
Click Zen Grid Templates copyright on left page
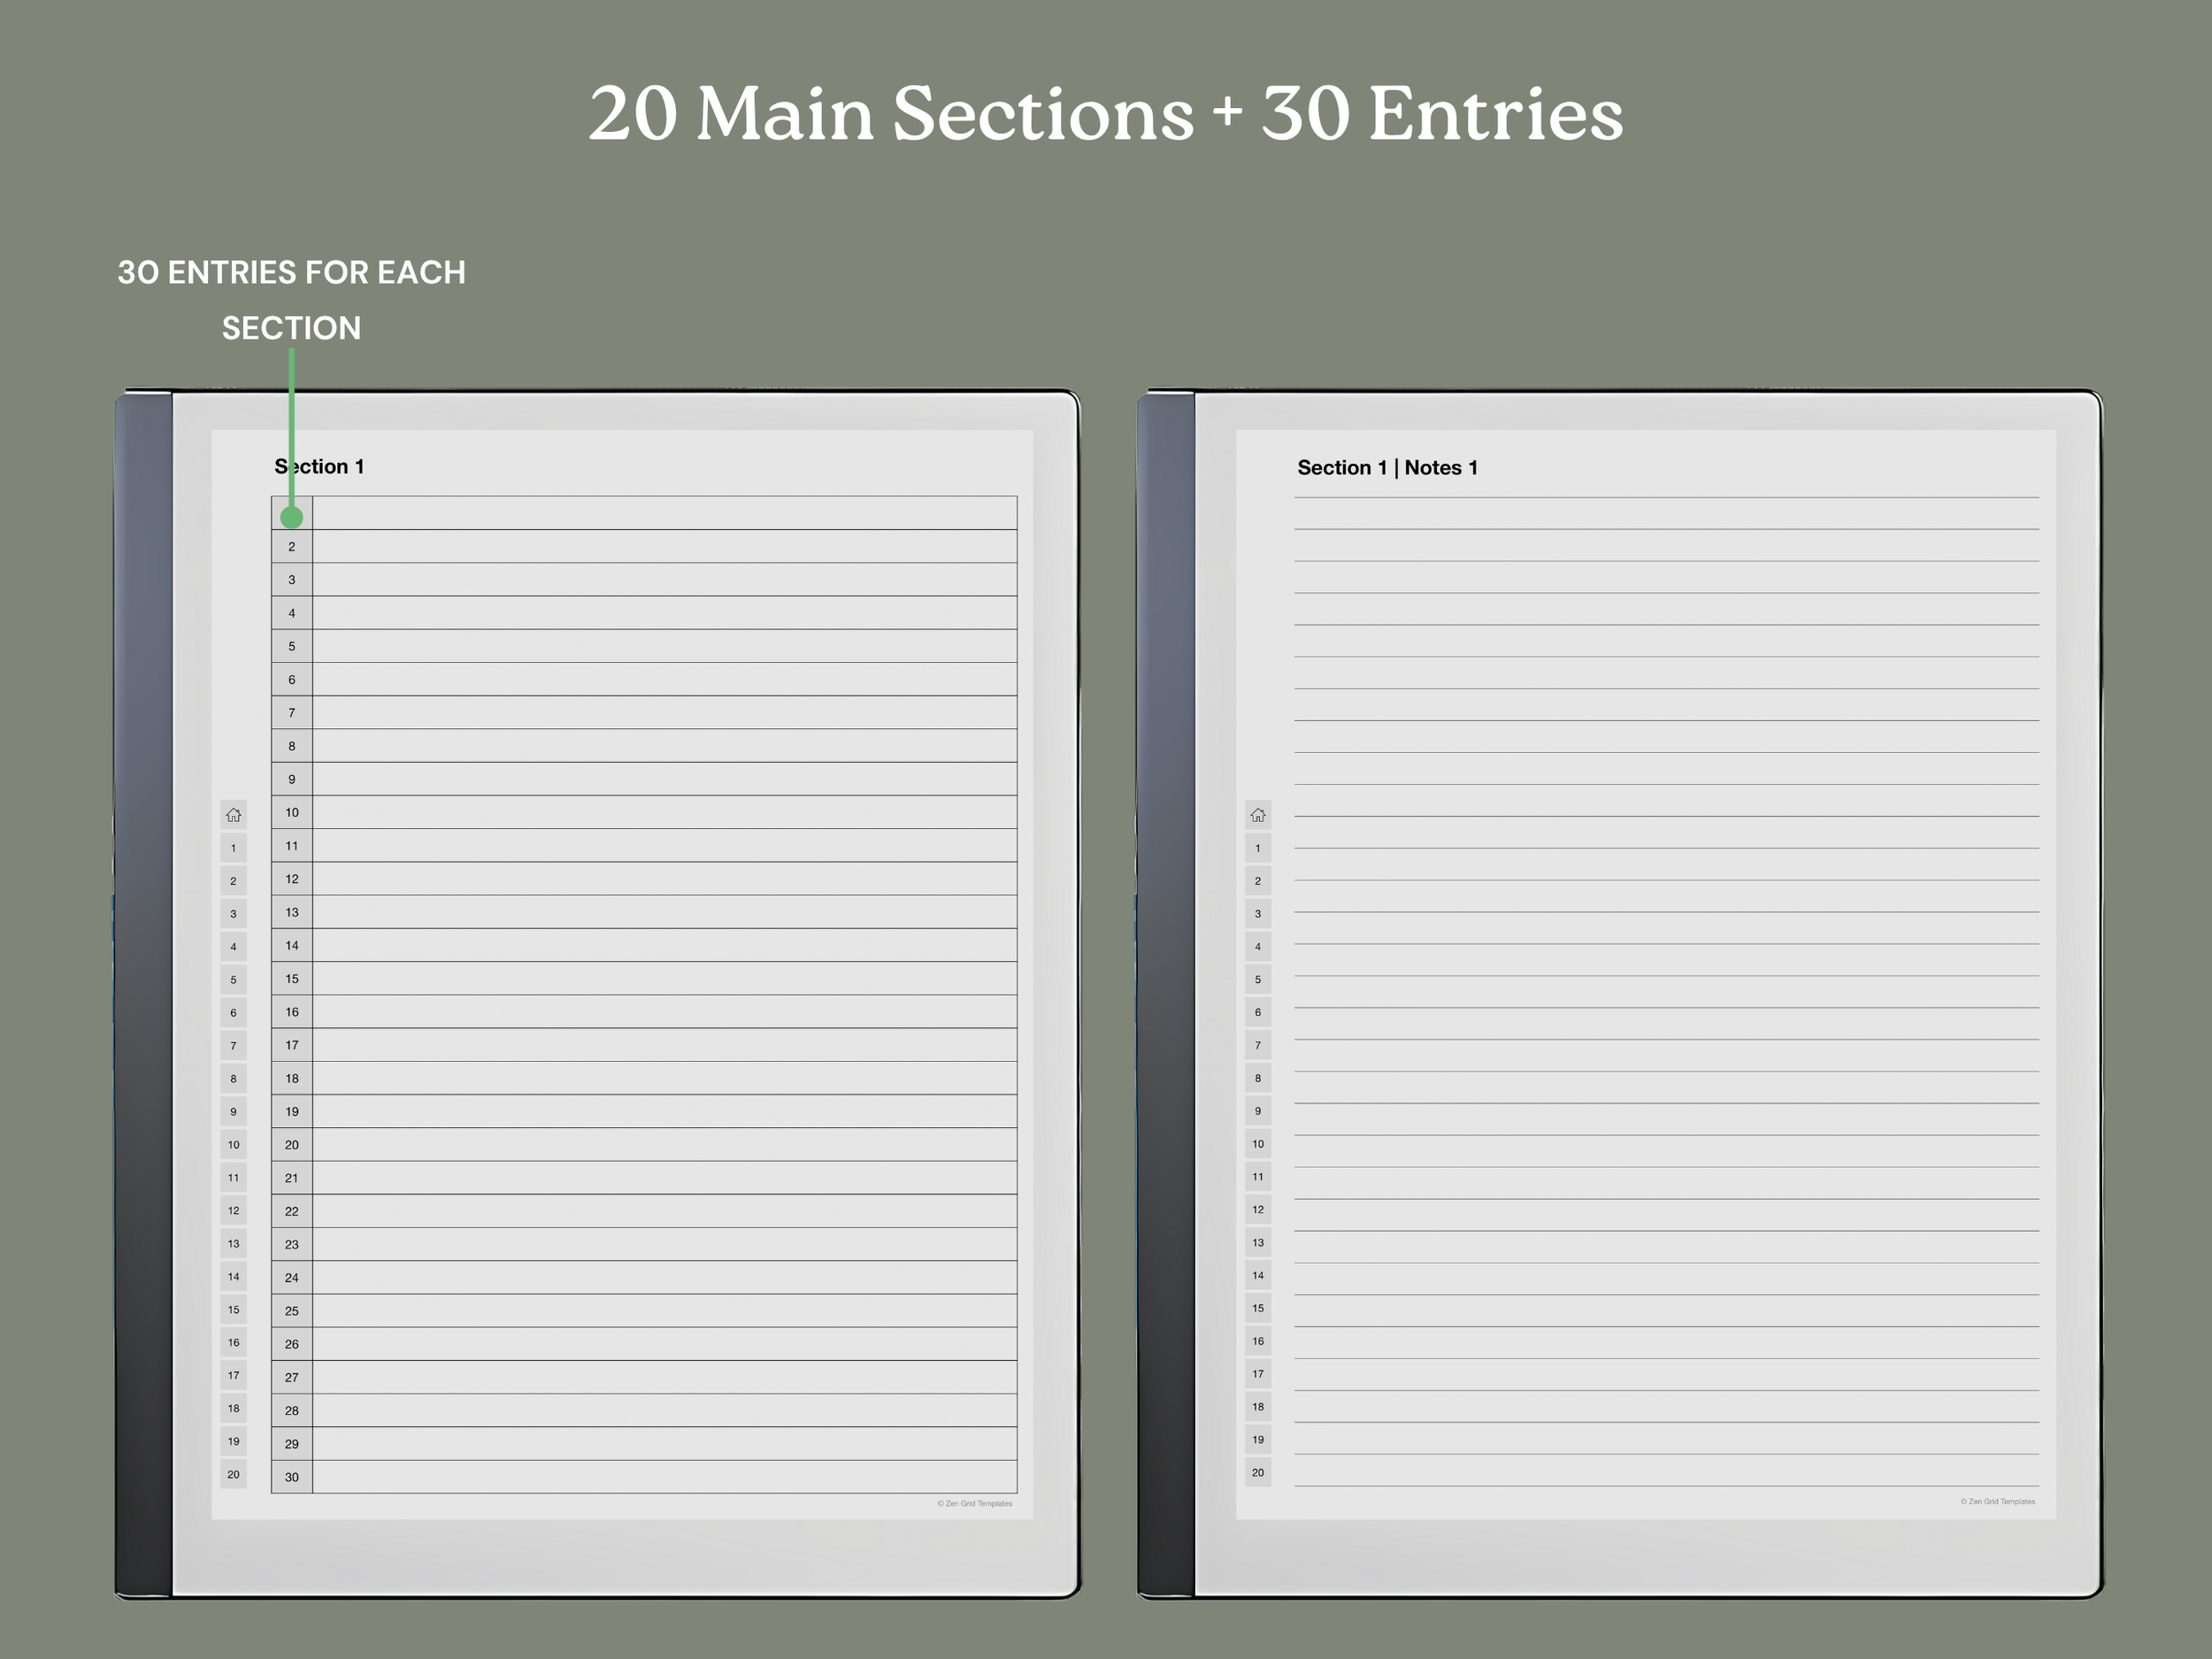coord(974,1504)
